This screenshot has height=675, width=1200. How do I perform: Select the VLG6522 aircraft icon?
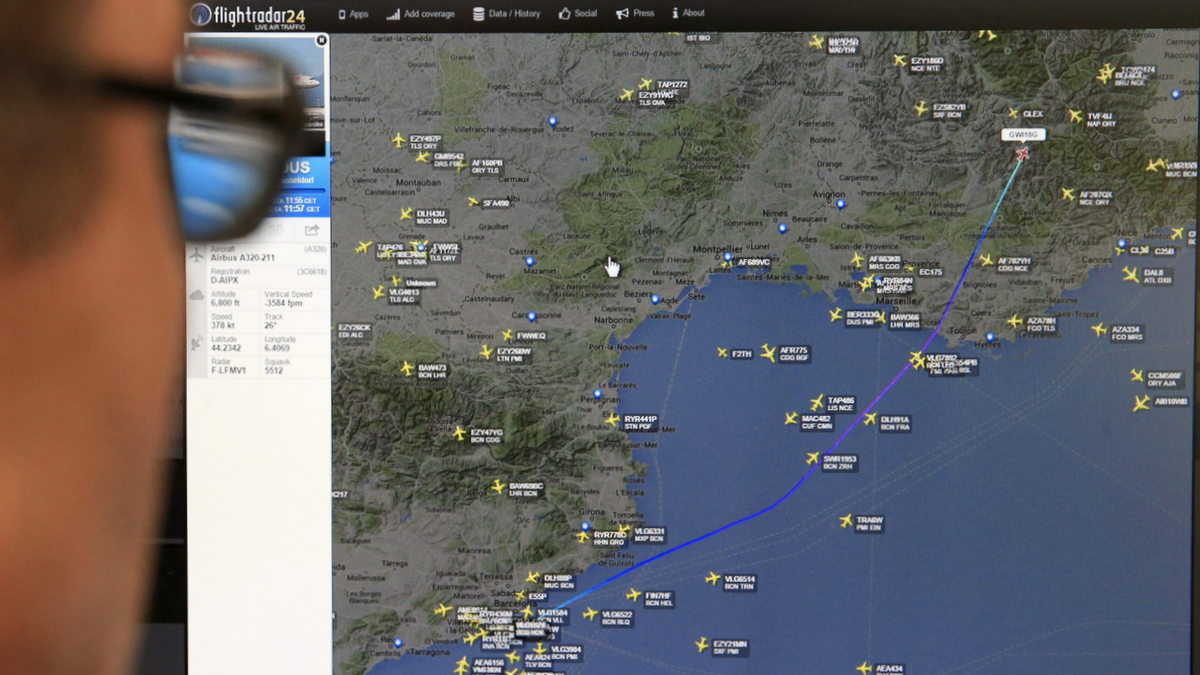point(590,614)
